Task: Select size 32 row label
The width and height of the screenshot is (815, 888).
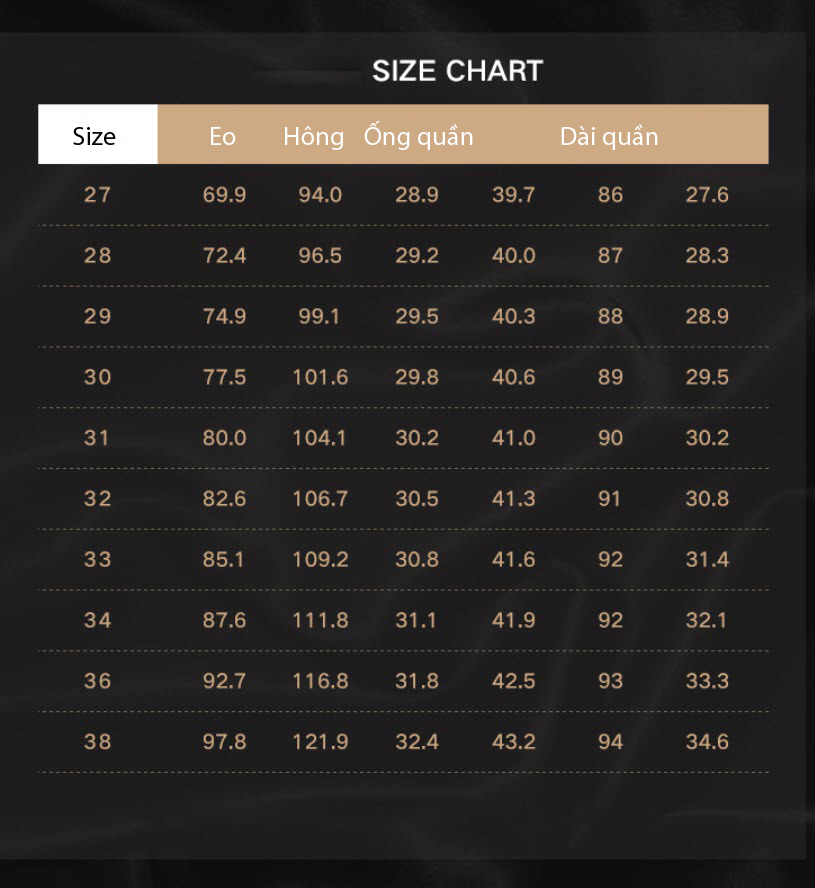Action: pyautogui.click(x=97, y=498)
